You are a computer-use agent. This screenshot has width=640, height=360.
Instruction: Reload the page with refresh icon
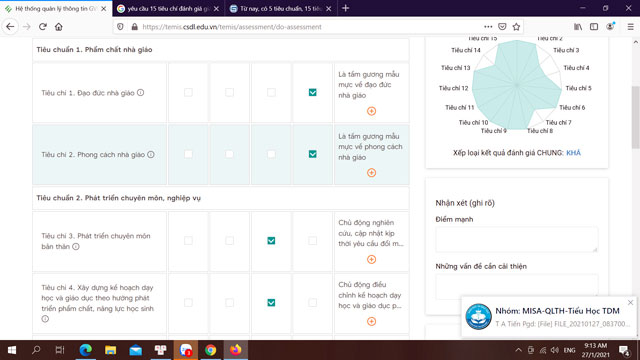[x=42, y=27]
